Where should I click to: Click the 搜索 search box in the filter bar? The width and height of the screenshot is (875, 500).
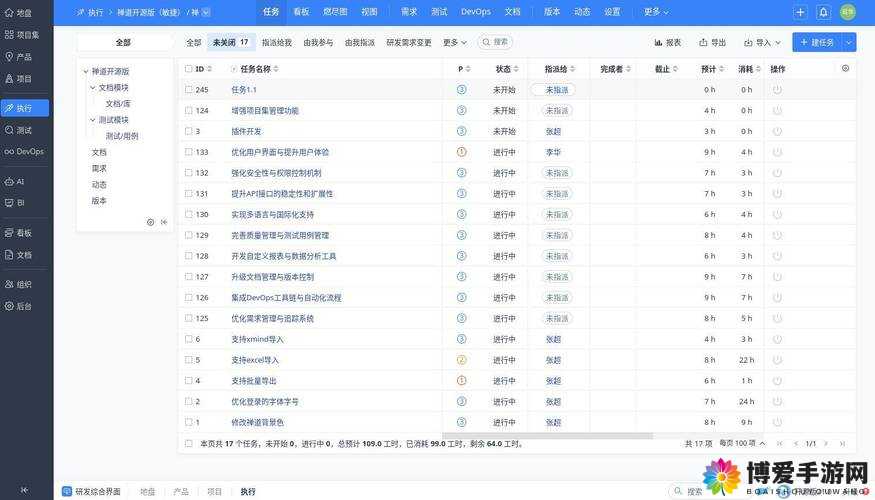(495, 42)
